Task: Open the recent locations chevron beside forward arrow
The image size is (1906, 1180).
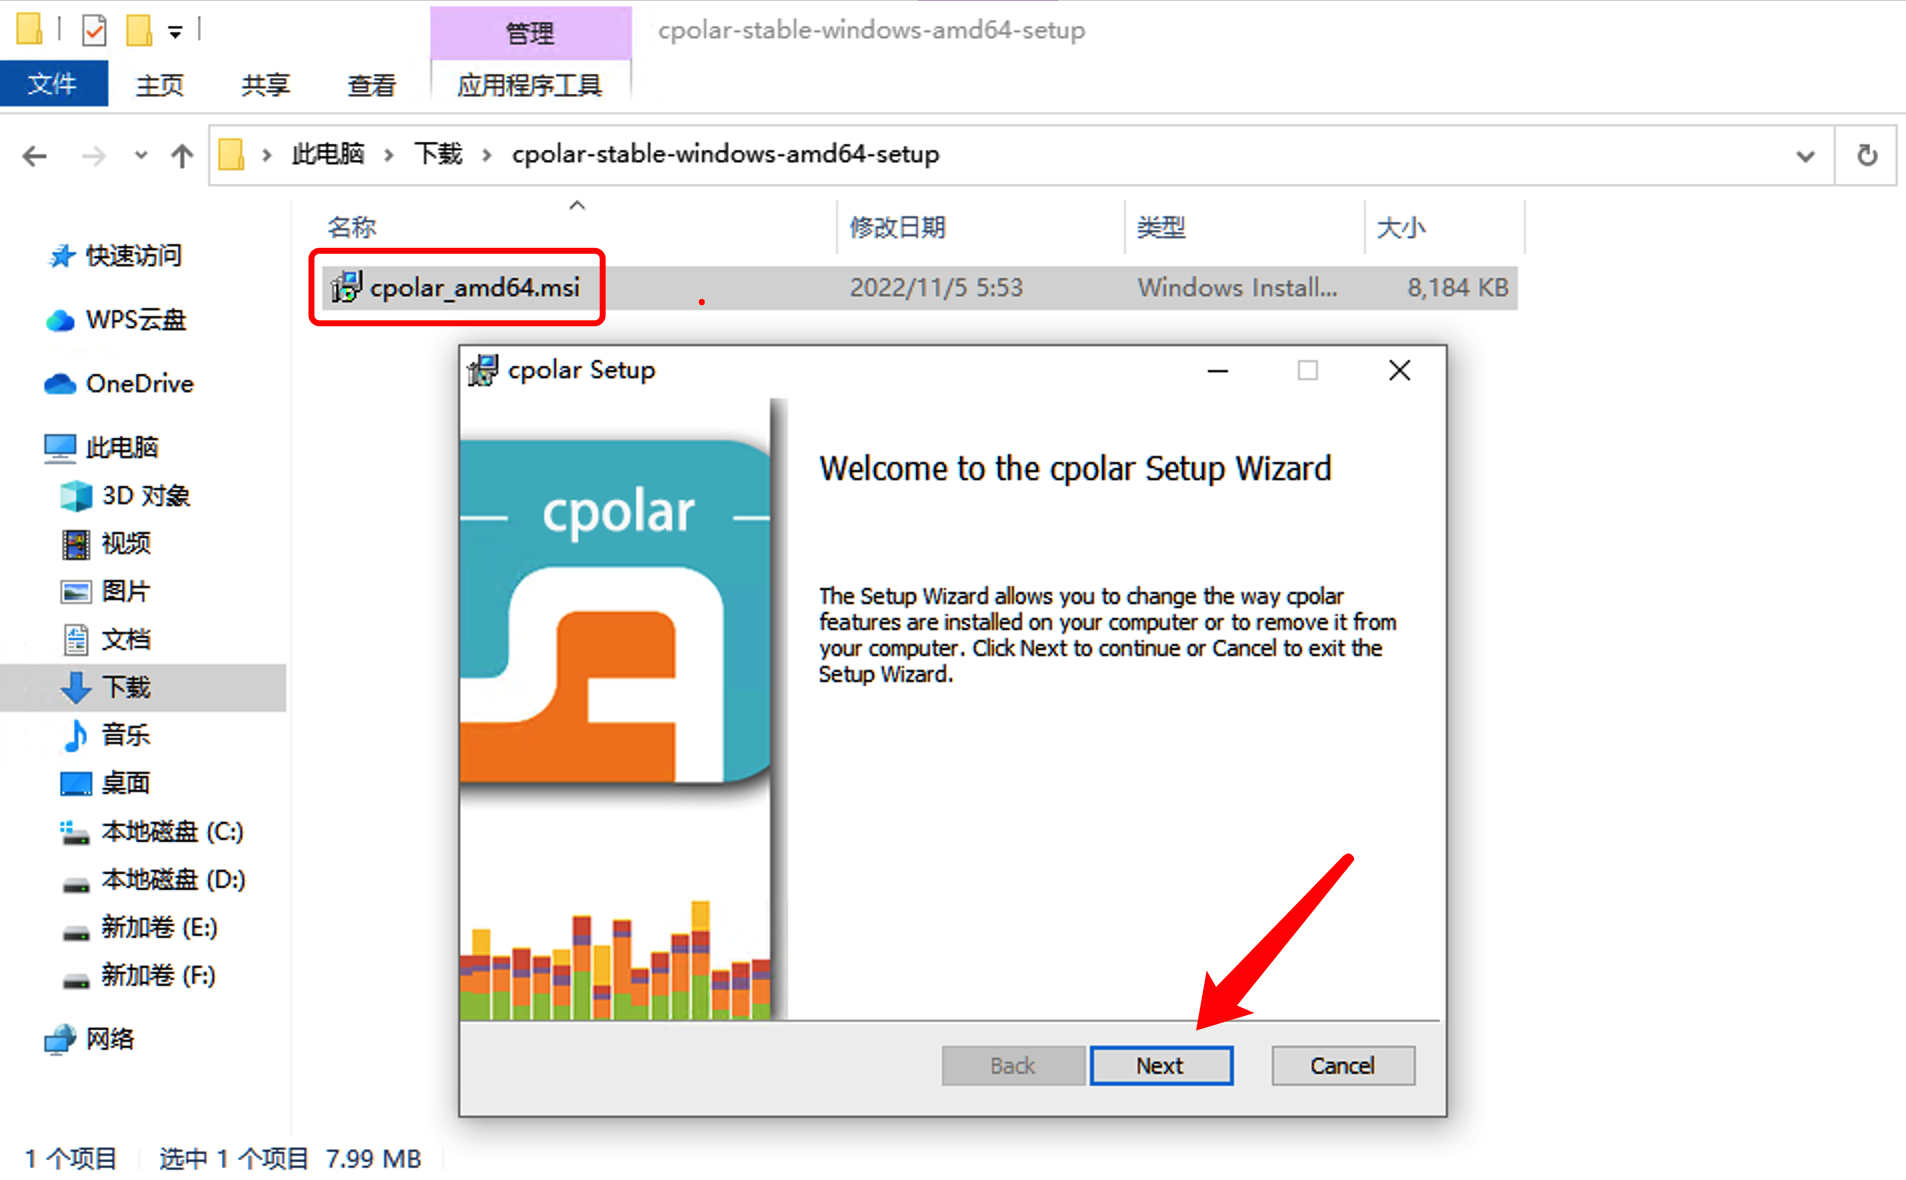Action: pos(140,155)
